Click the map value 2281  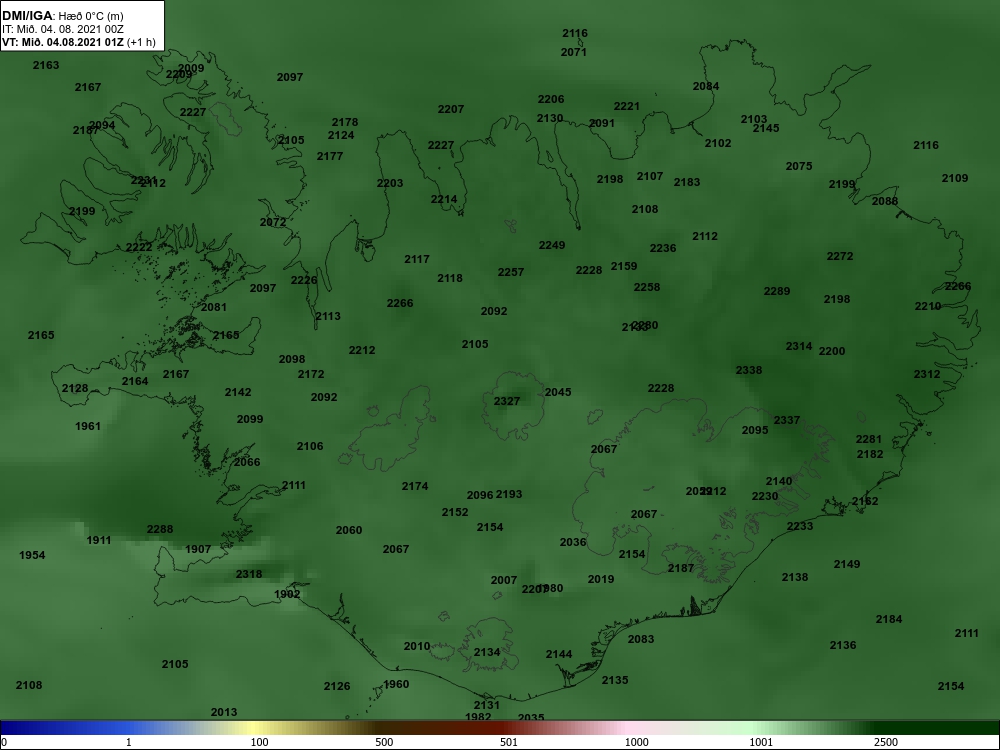click(869, 439)
